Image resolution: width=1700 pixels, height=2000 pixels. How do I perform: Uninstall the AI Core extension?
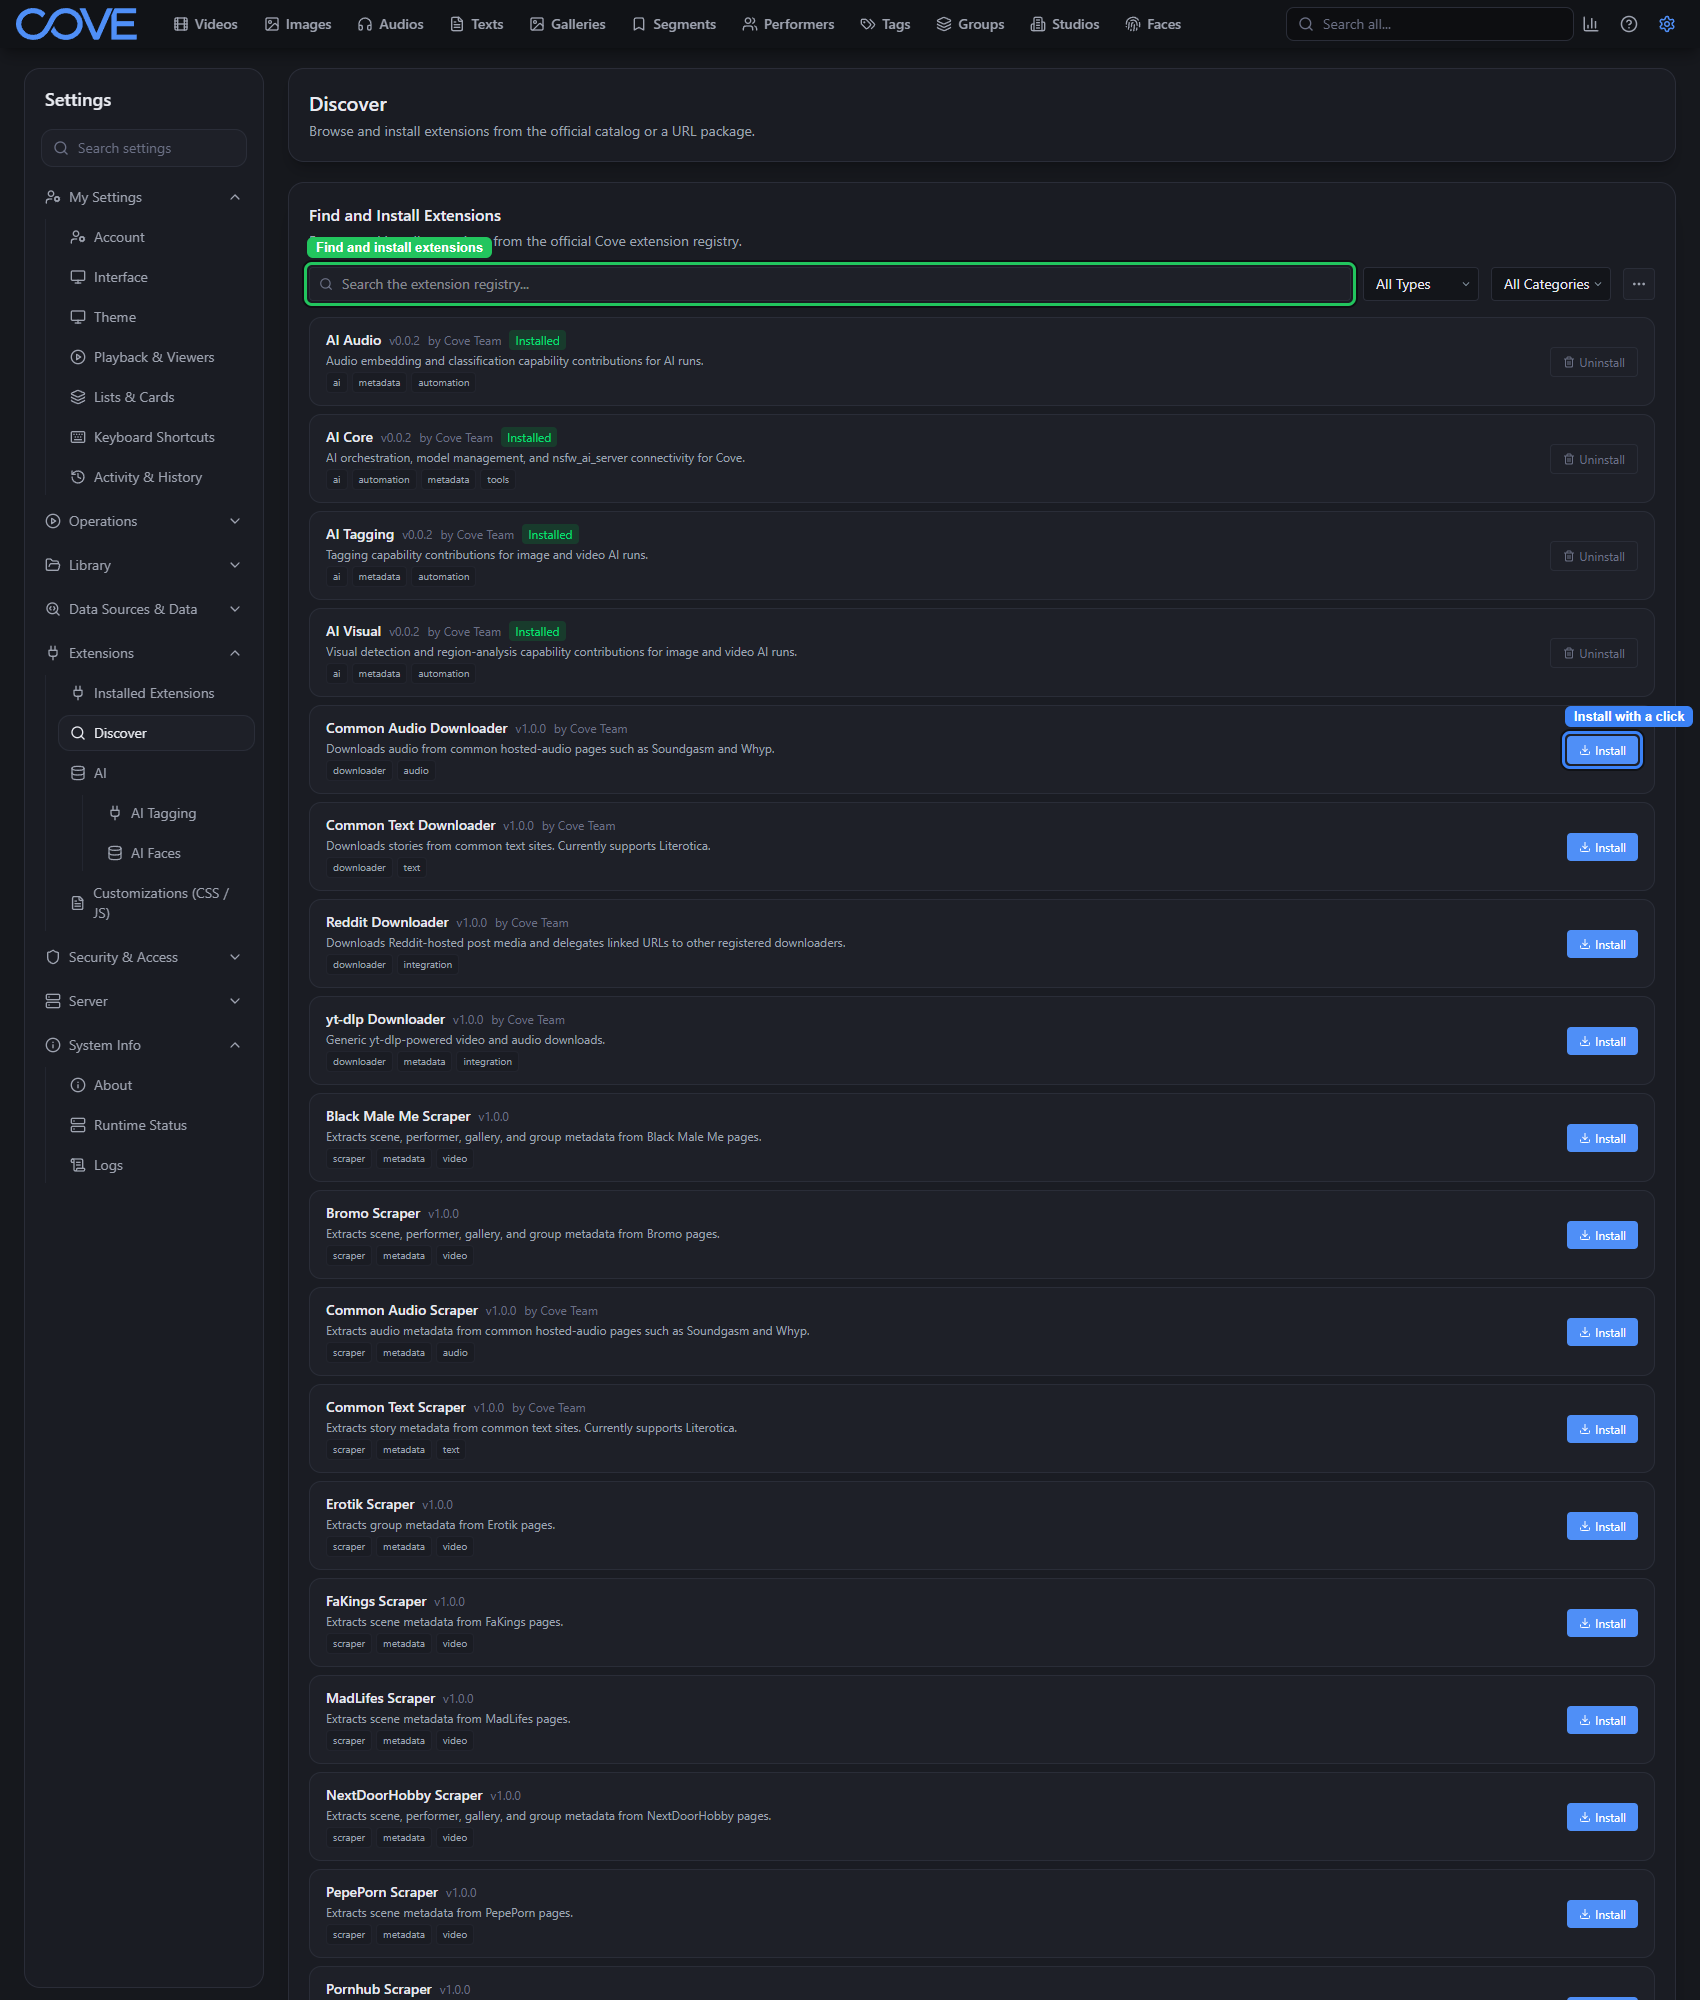pyautogui.click(x=1594, y=459)
